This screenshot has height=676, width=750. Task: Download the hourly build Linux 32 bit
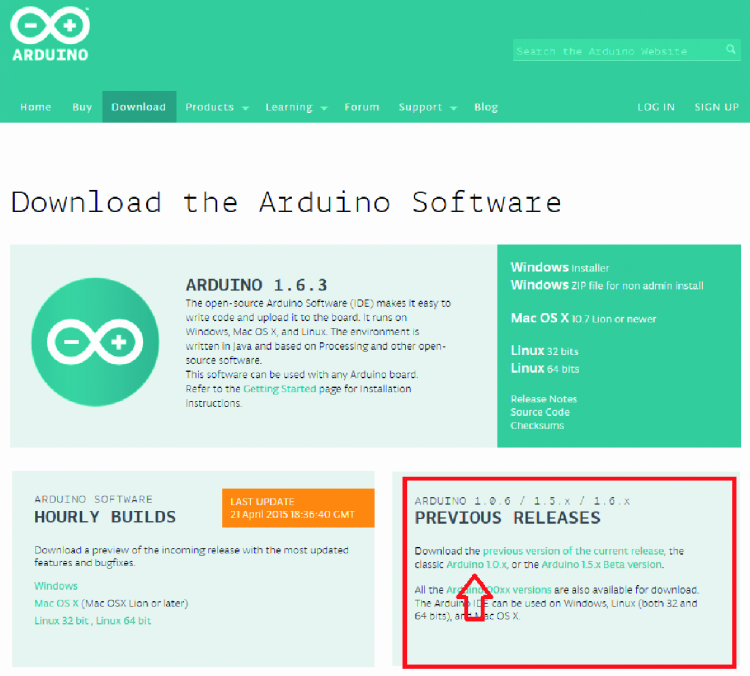click(61, 621)
